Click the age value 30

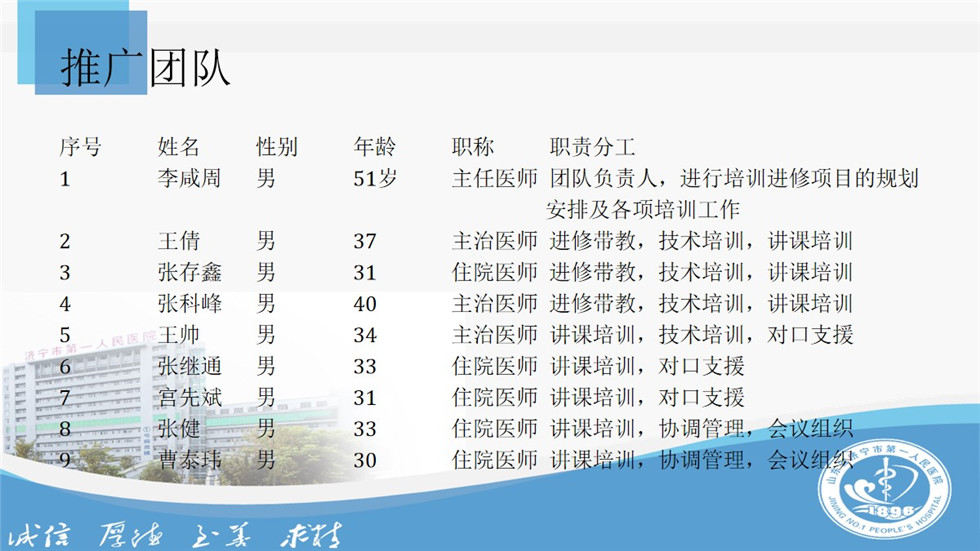pos(364,460)
